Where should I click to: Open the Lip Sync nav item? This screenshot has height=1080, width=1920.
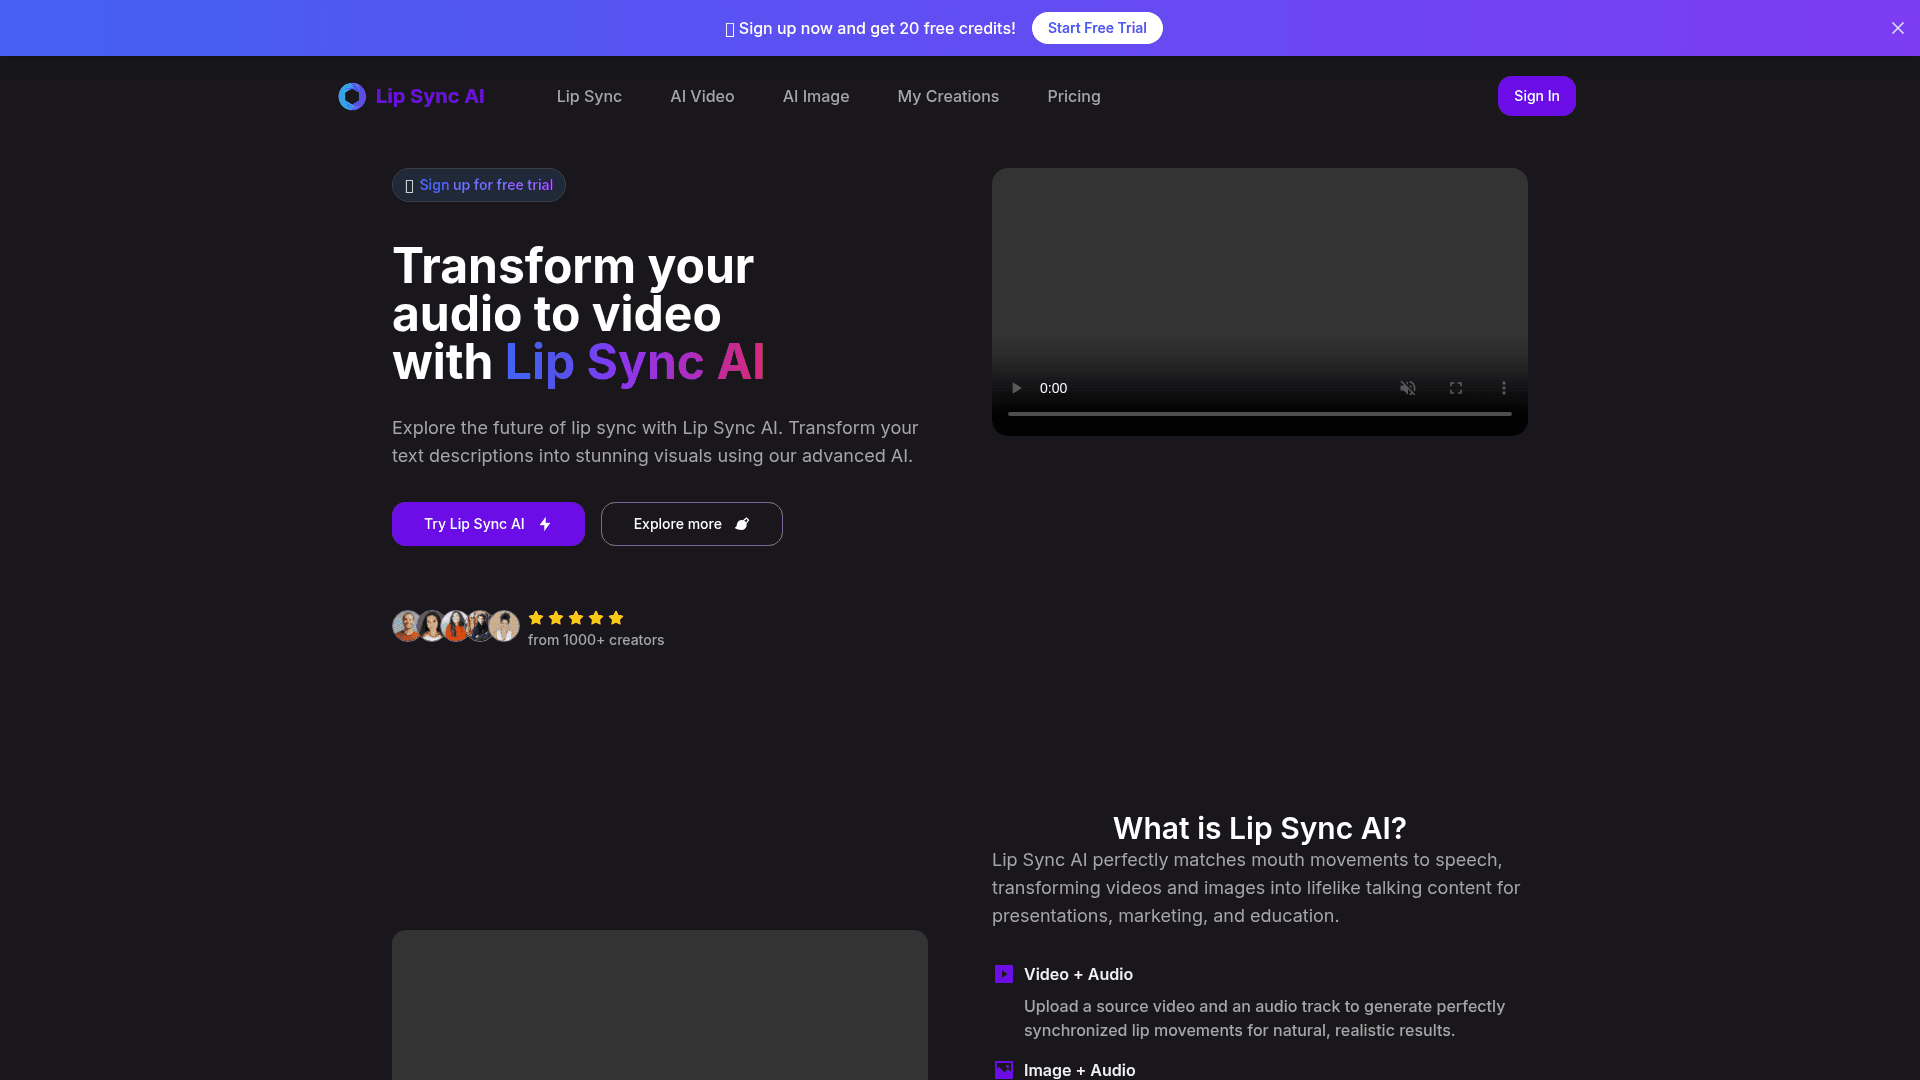click(589, 96)
